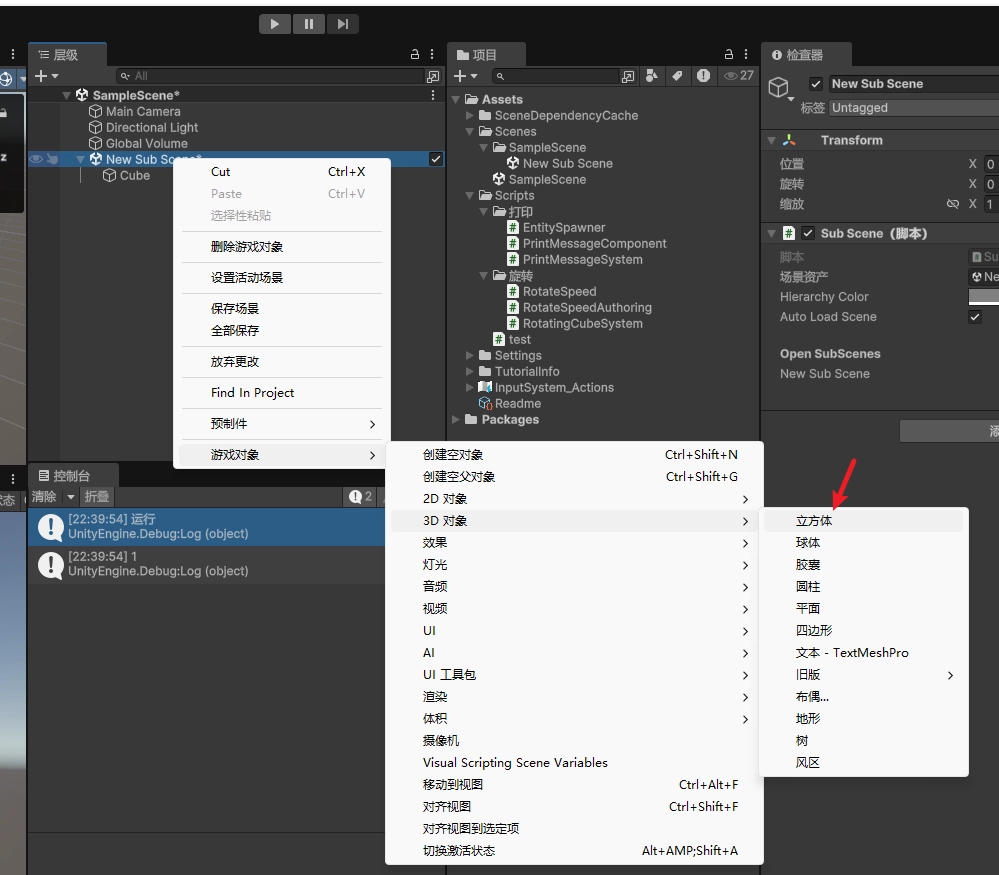Expand the 预制件 submenu
The image size is (999, 875).
282,424
